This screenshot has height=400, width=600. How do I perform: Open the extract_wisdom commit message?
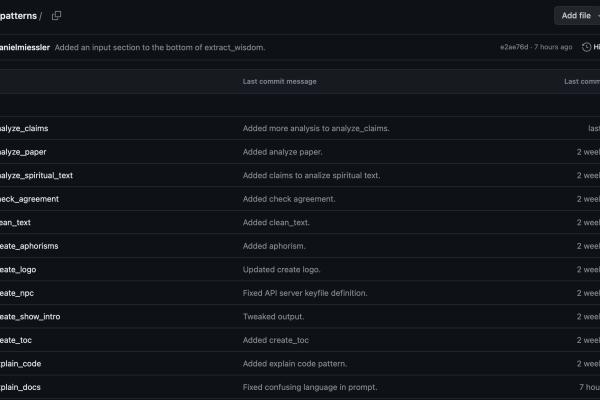point(160,47)
